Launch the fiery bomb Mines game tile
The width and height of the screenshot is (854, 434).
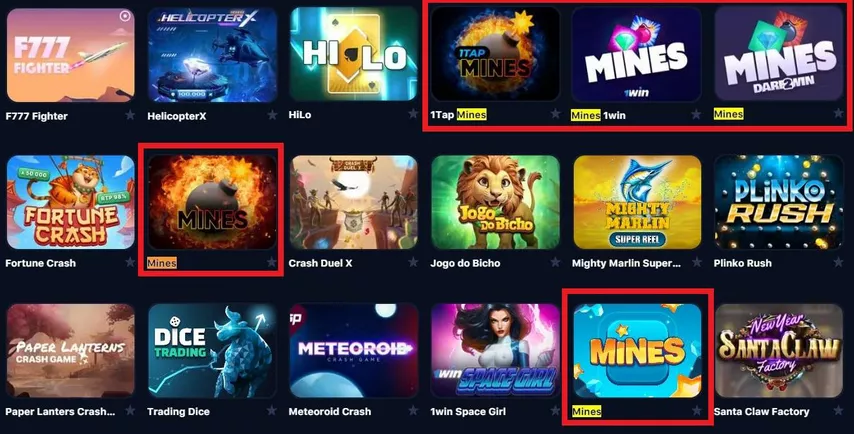click(212, 202)
